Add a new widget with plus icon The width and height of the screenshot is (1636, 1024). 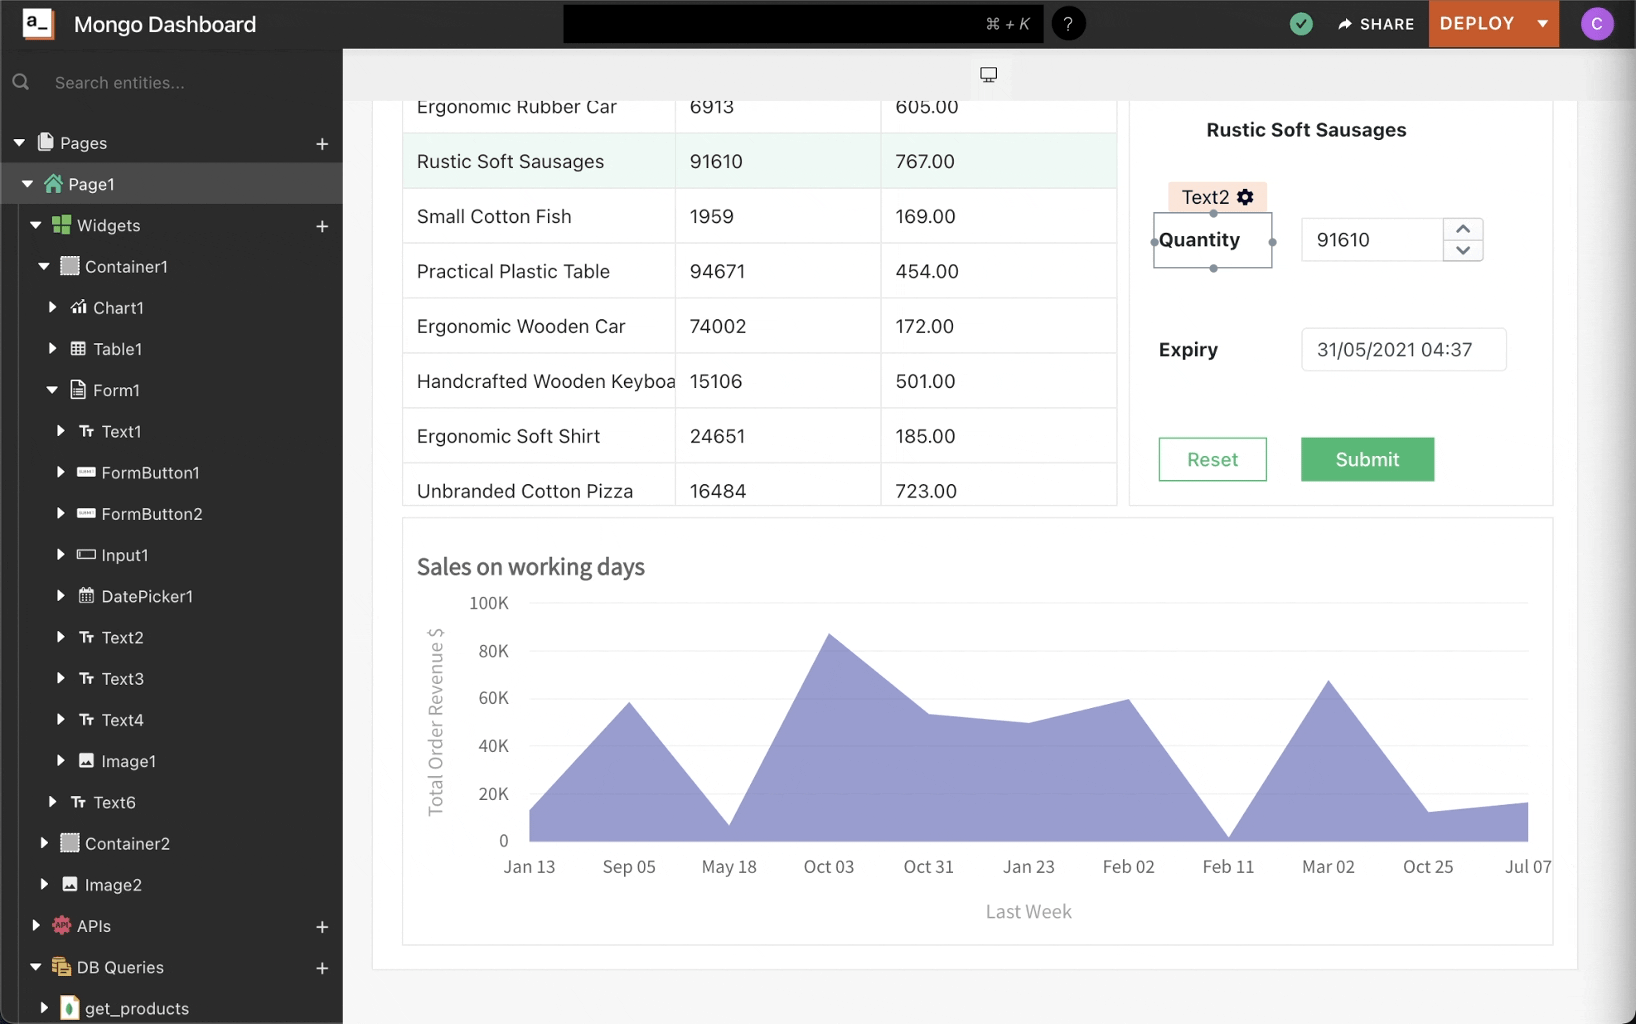click(322, 226)
